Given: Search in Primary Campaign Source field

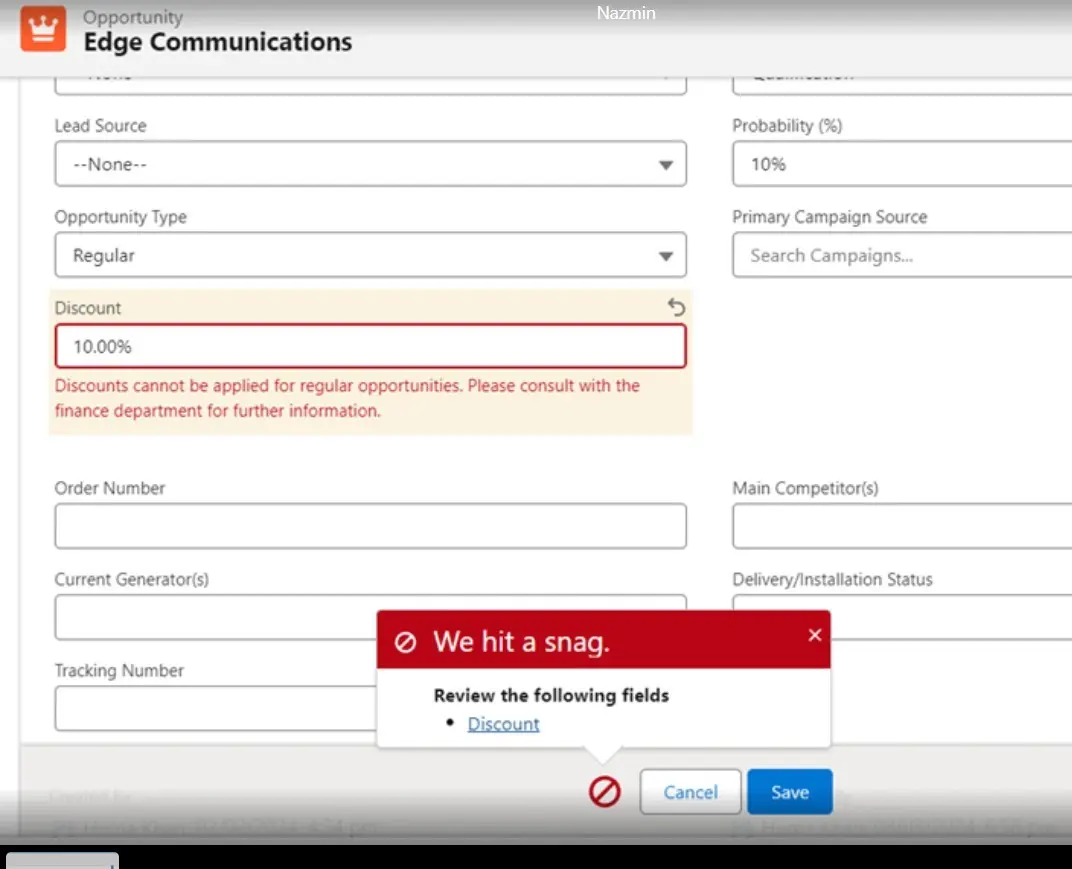Looking at the screenshot, I should [x=900, y=255].
